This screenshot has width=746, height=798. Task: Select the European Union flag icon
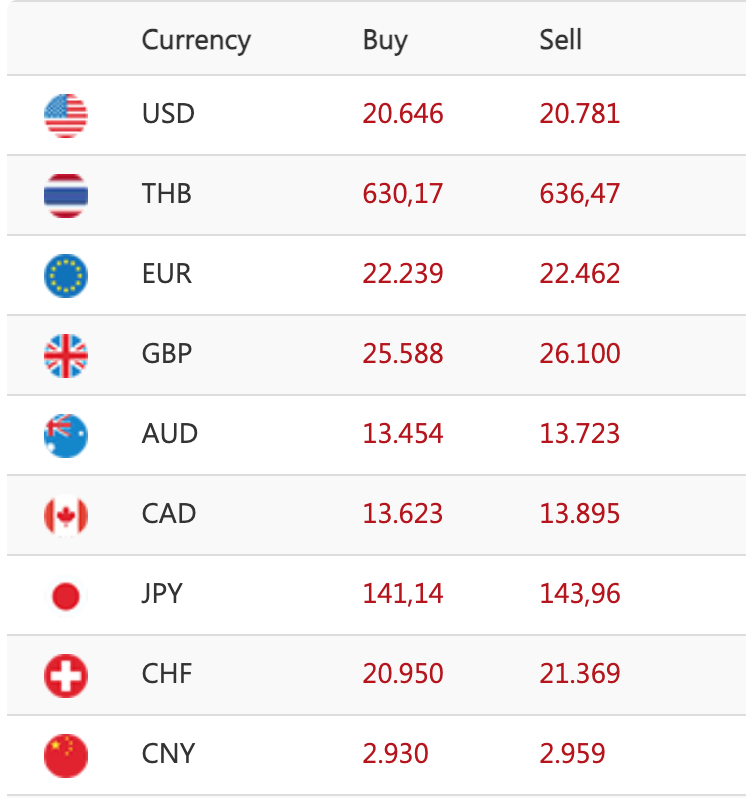tap(66, 275)
